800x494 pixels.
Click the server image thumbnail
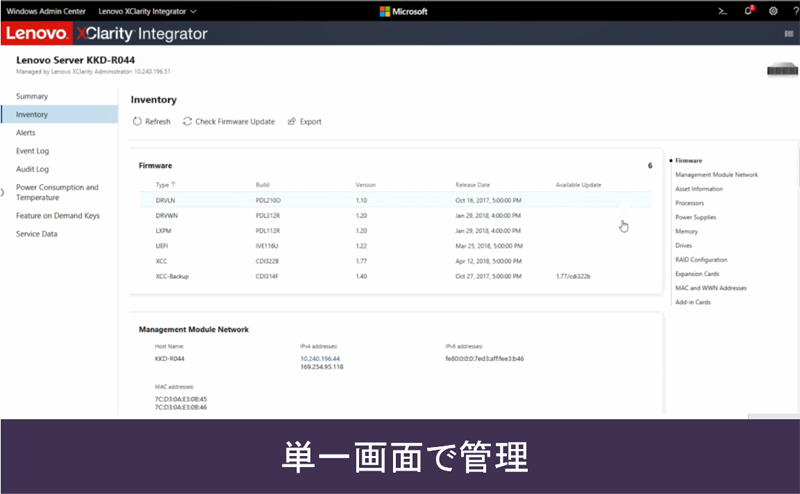click(x=782, y=69)
